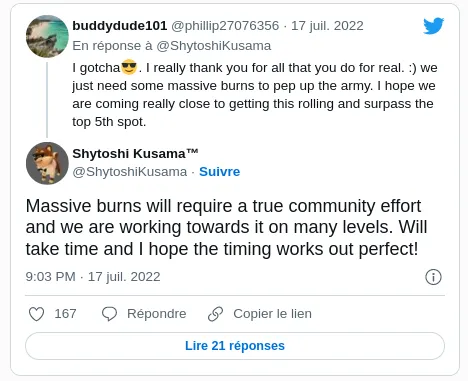This screenshot has height=381, width=468.
Task: Open the Lire 21 réponses button
Action: point(235,346)
